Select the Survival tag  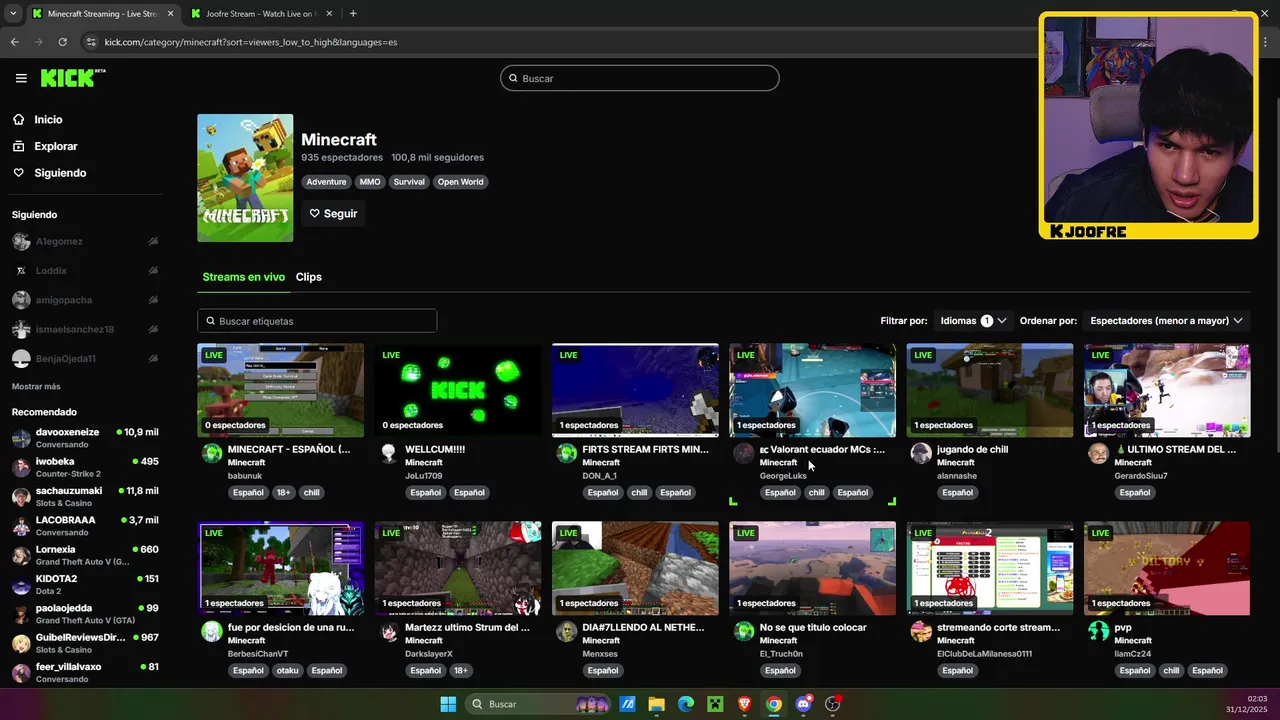coord(409,182)
